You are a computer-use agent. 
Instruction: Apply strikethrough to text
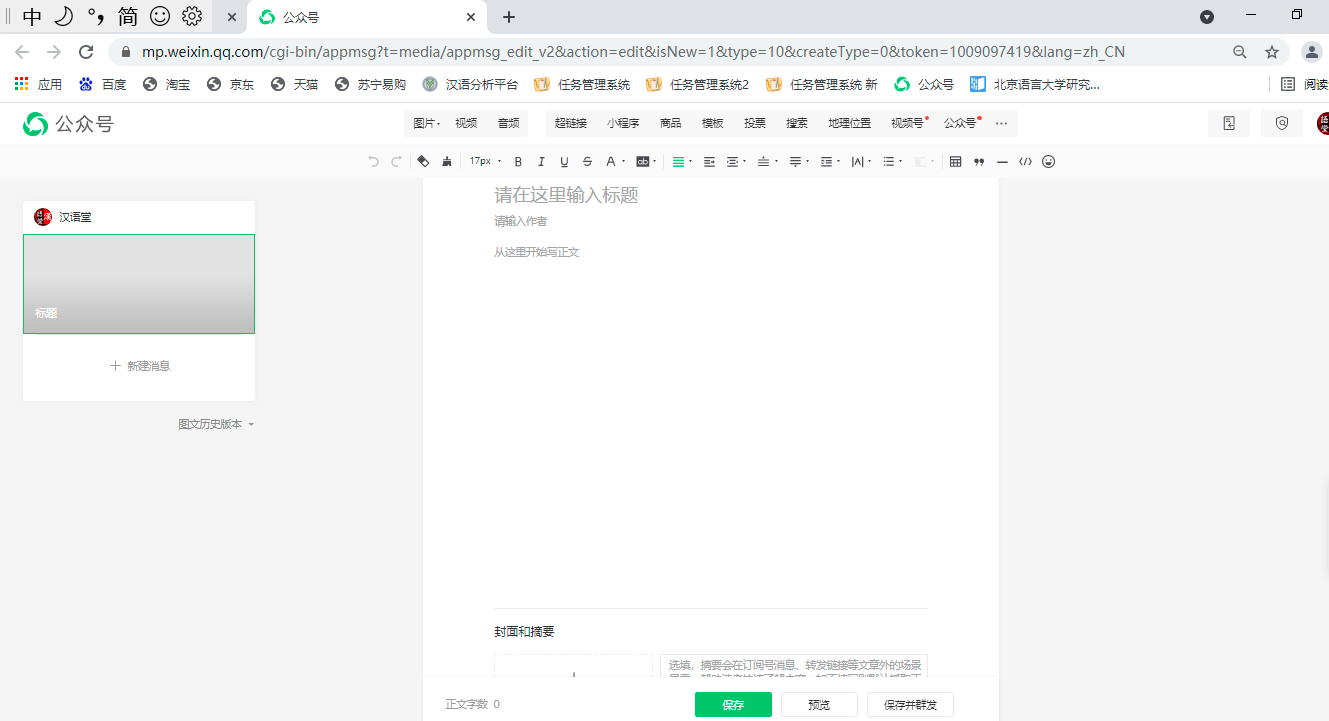point(587,162)
